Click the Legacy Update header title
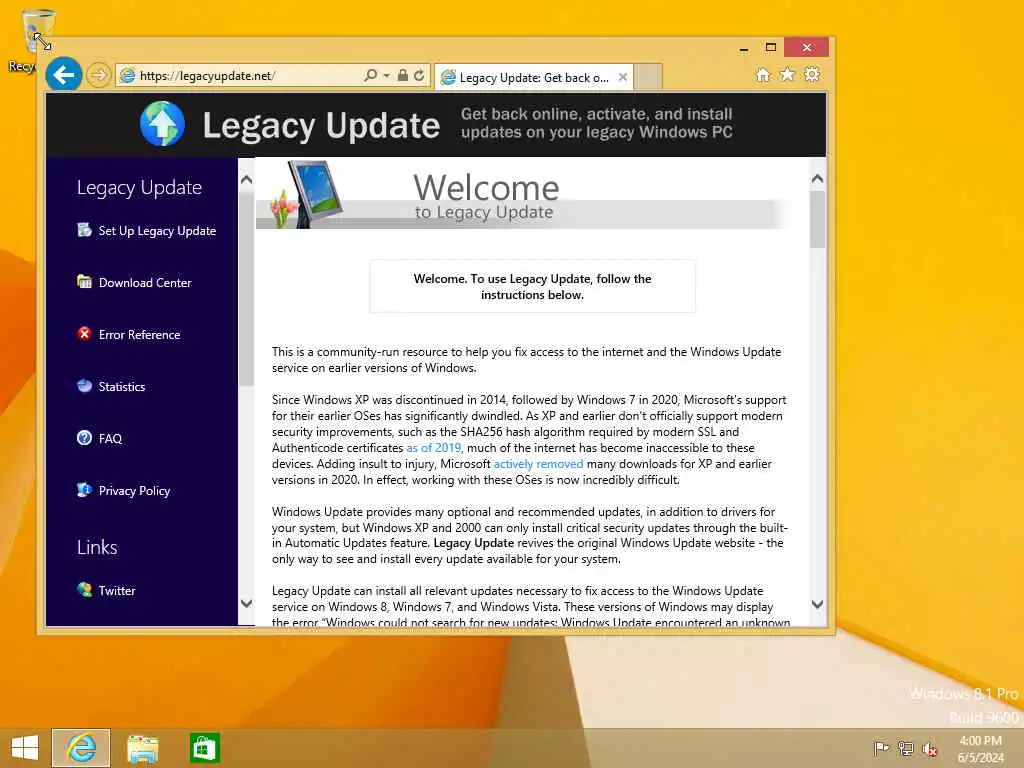The image size is (1024, 768). [321, 125]
